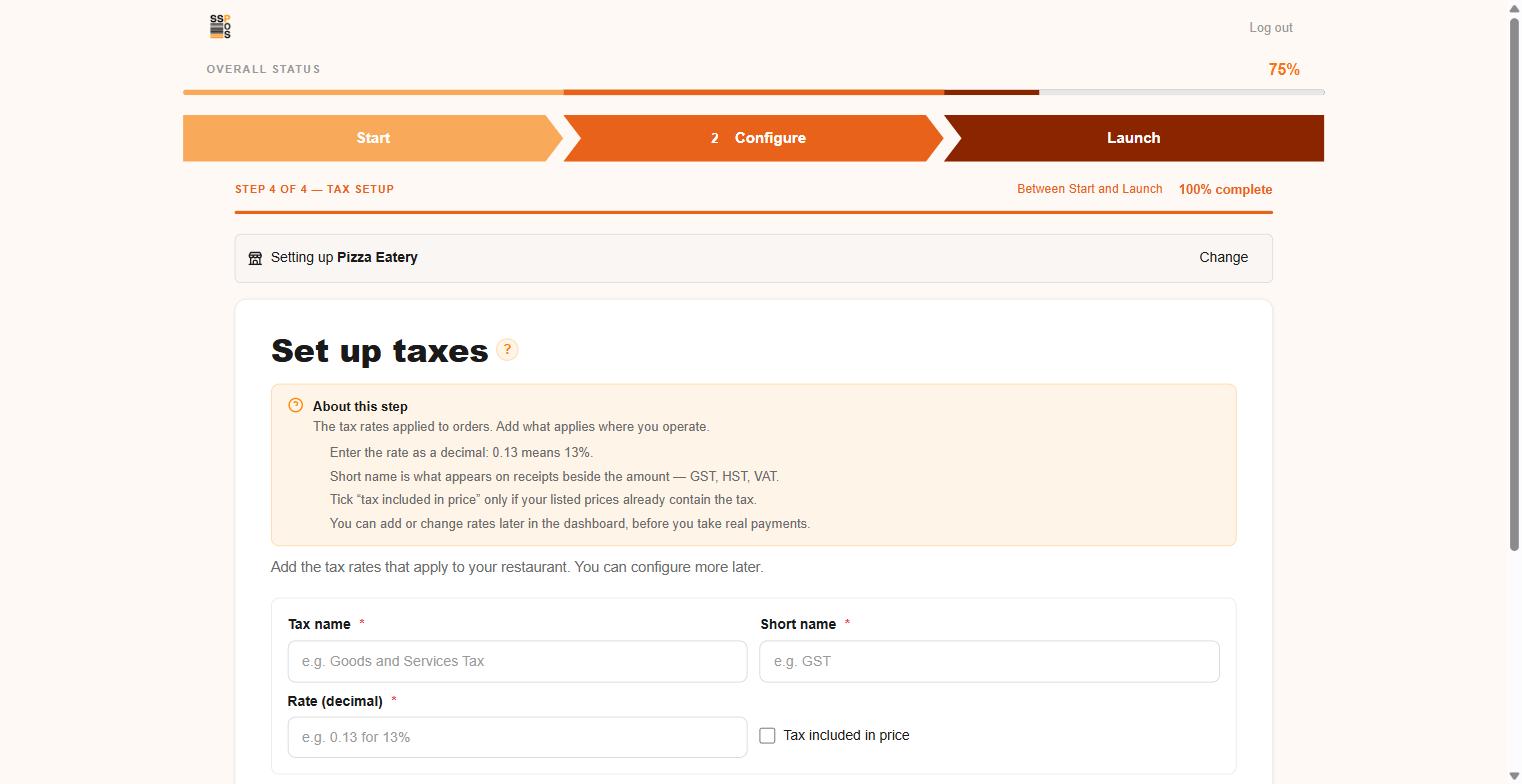
Task: Click the scrollbar up arrow
Action: pyautogui.click(x=1514, y=8)
